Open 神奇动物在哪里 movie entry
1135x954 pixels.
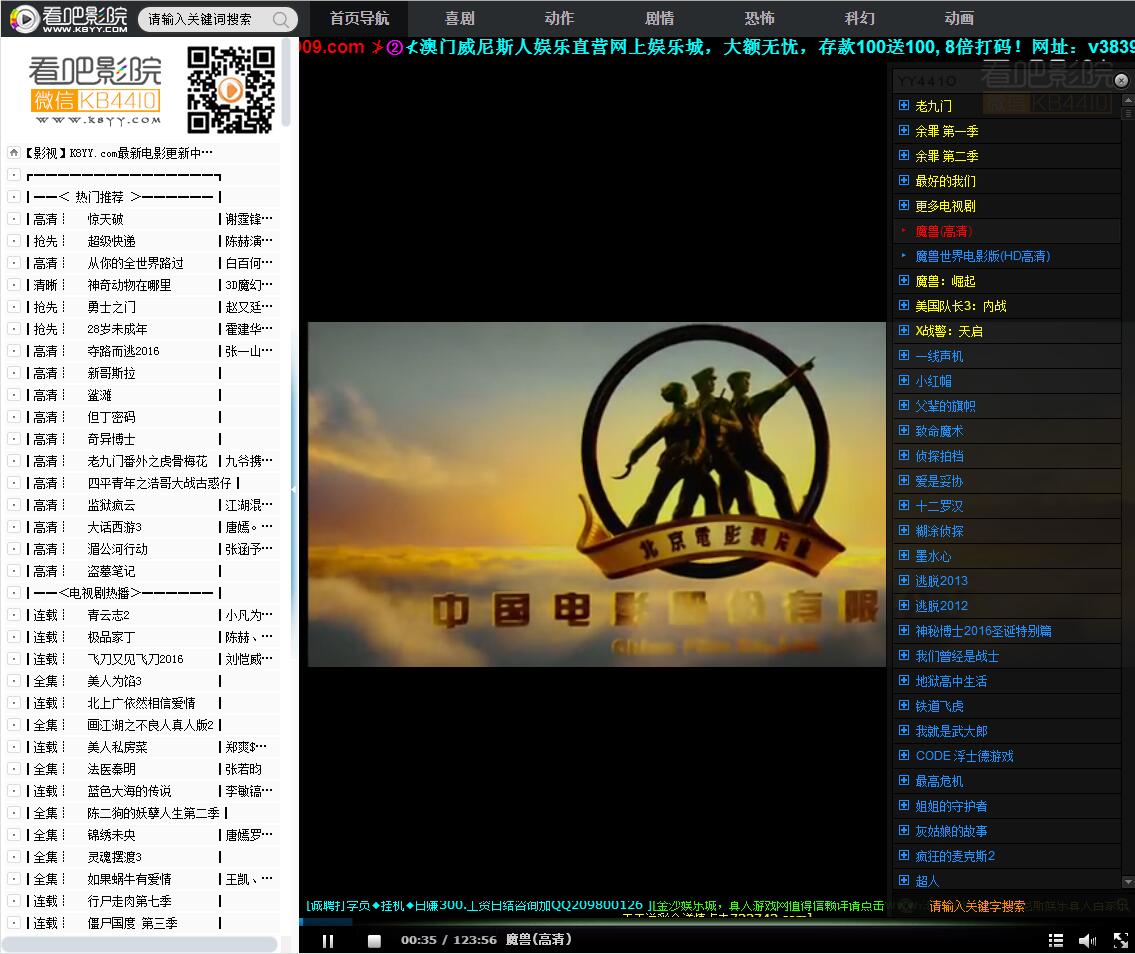[130, 285]
